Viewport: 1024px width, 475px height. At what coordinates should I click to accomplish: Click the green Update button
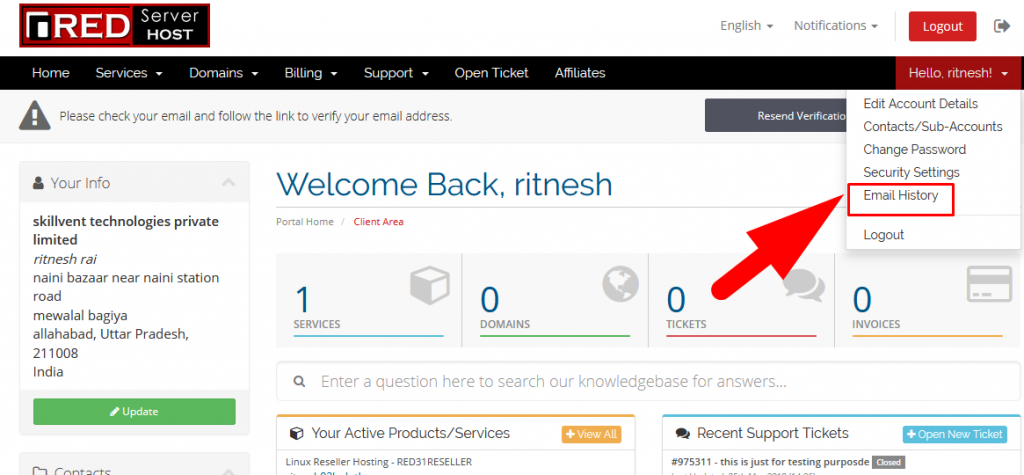[134, 411]
